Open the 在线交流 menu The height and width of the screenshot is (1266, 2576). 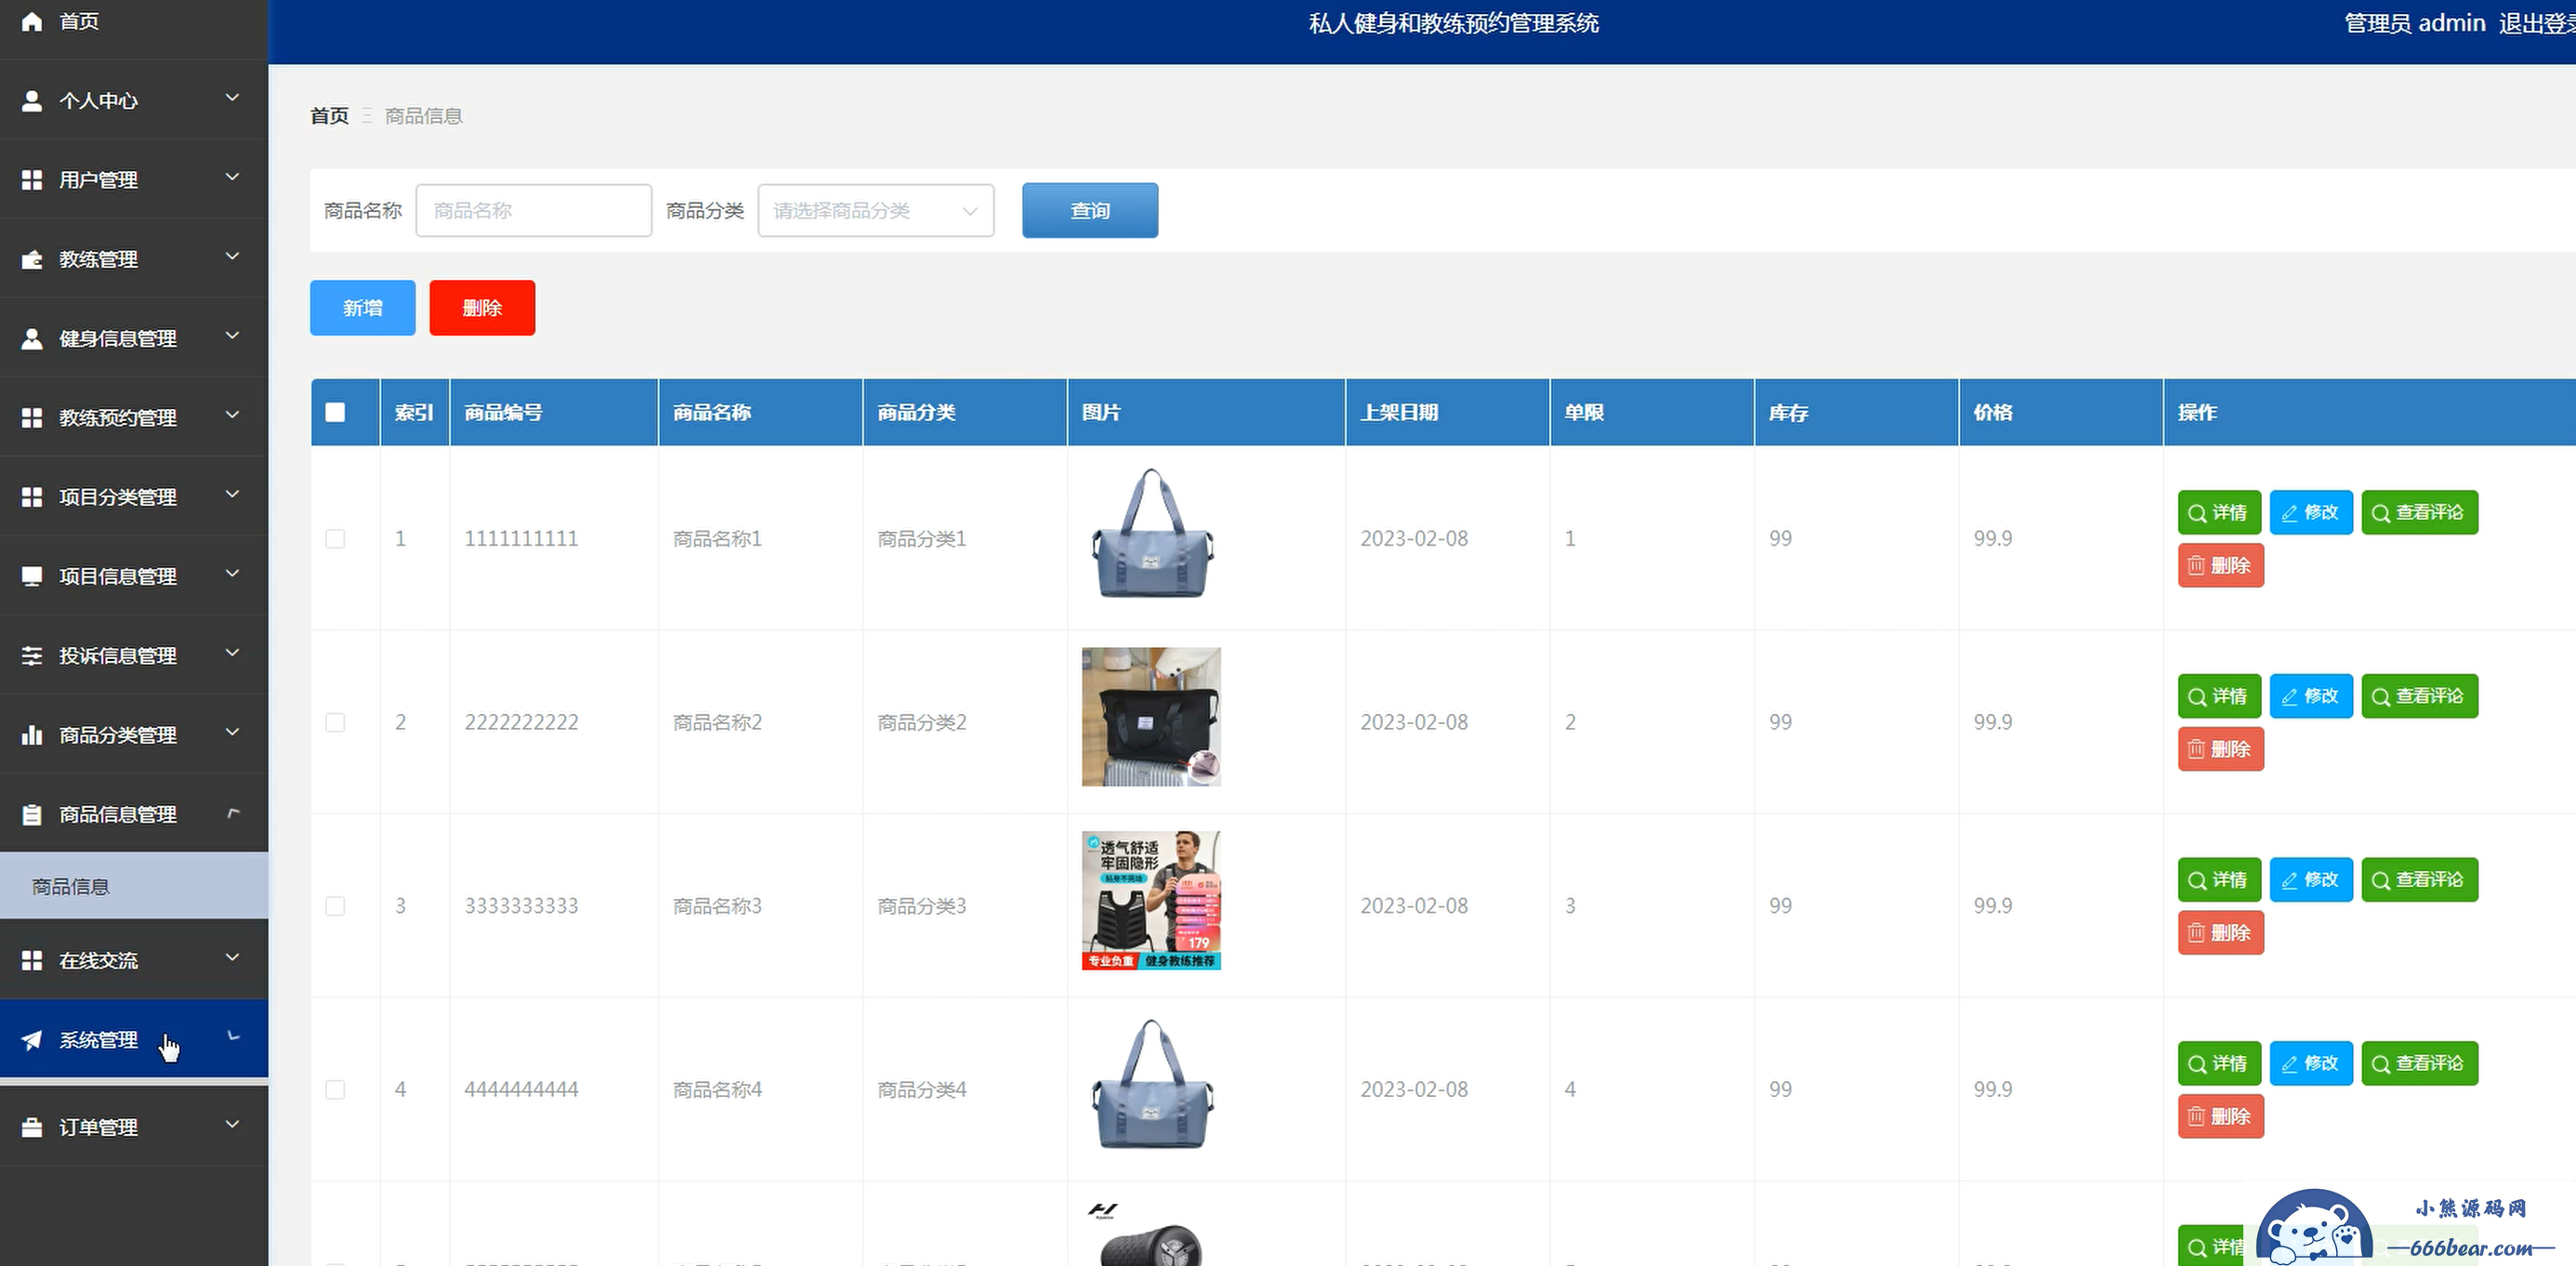(x=134, y=960)
